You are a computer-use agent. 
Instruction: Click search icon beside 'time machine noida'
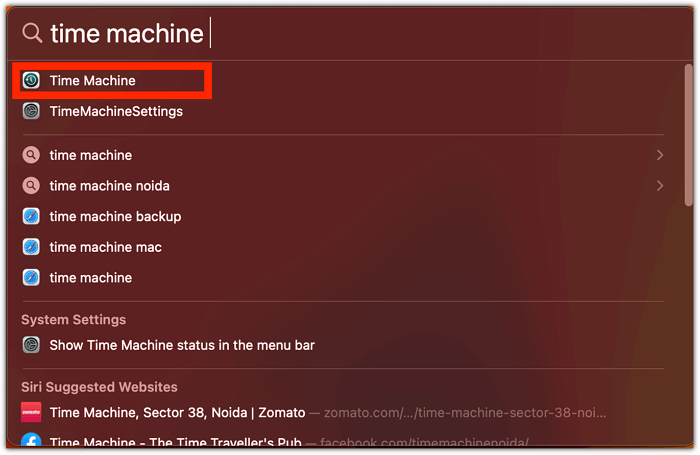32,186
